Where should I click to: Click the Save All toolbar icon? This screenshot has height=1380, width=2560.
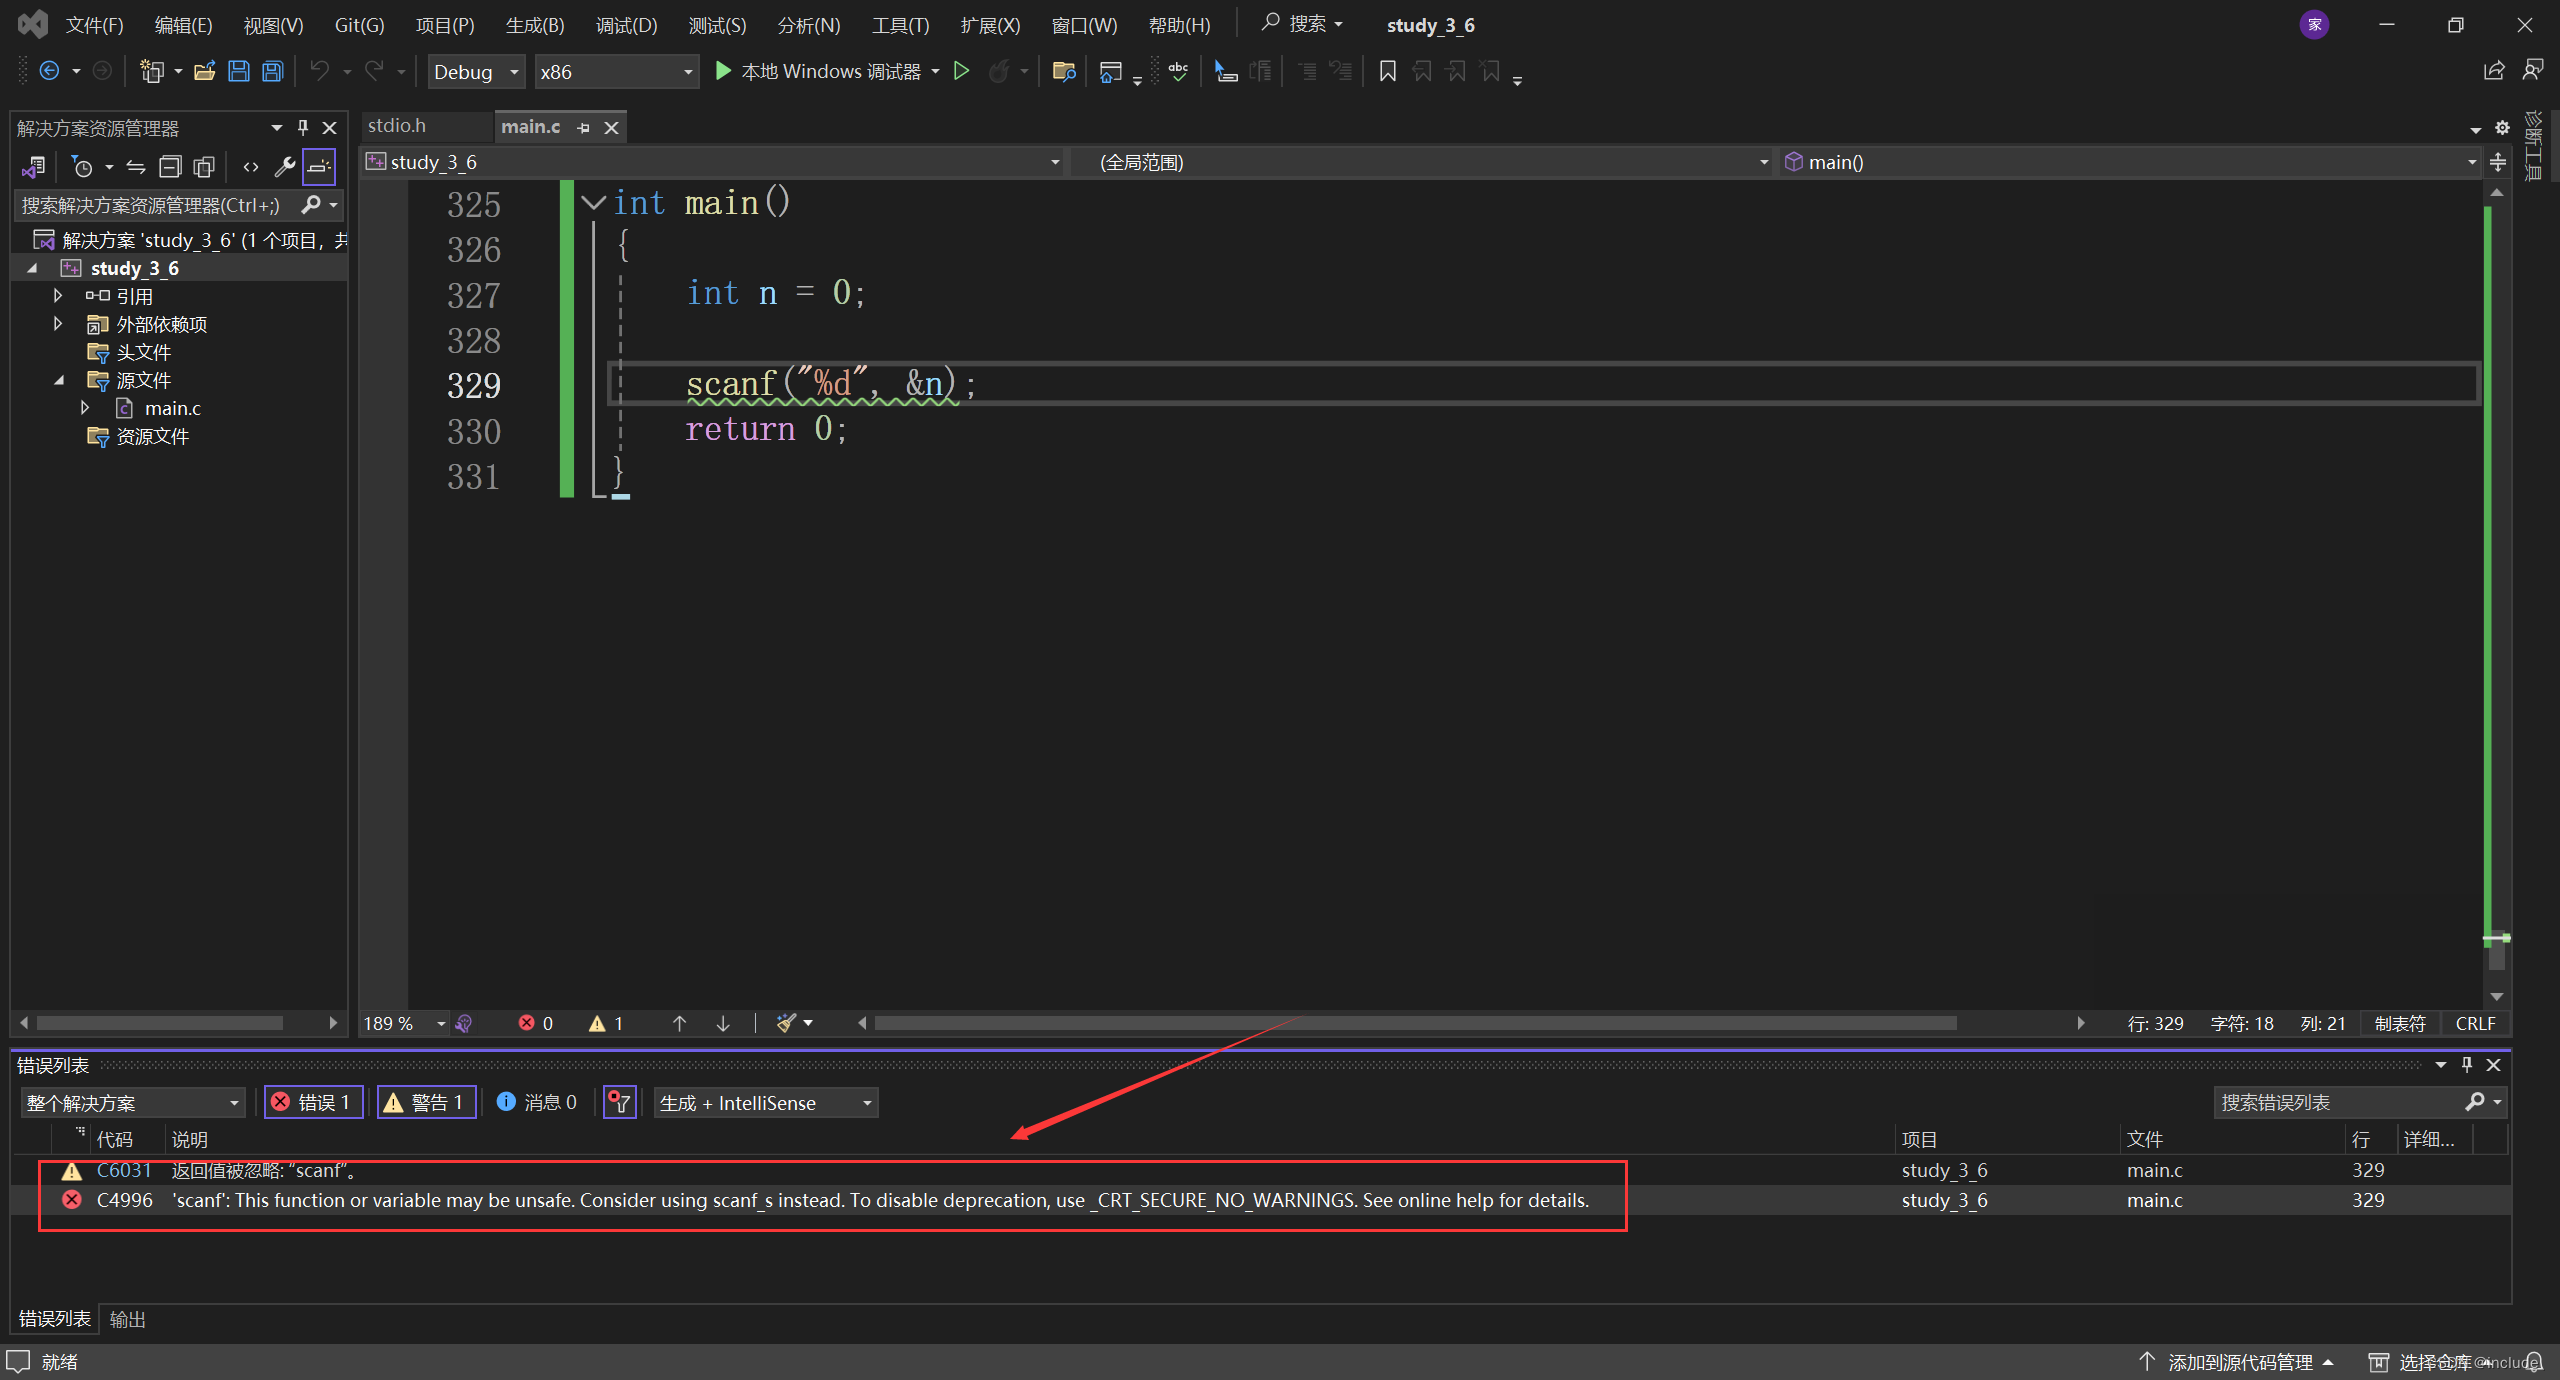pos(272,71)
